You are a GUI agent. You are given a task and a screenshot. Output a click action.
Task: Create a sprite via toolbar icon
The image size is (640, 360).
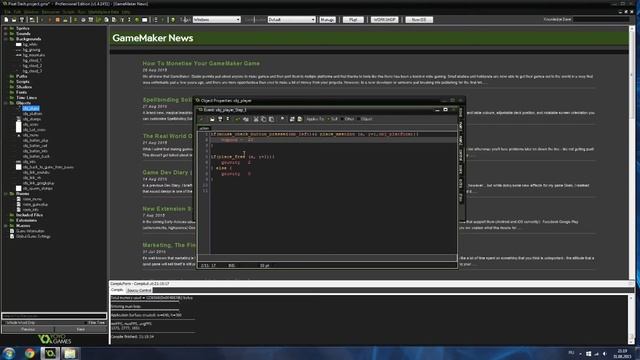pyautogui.click(x=75, y=20)
